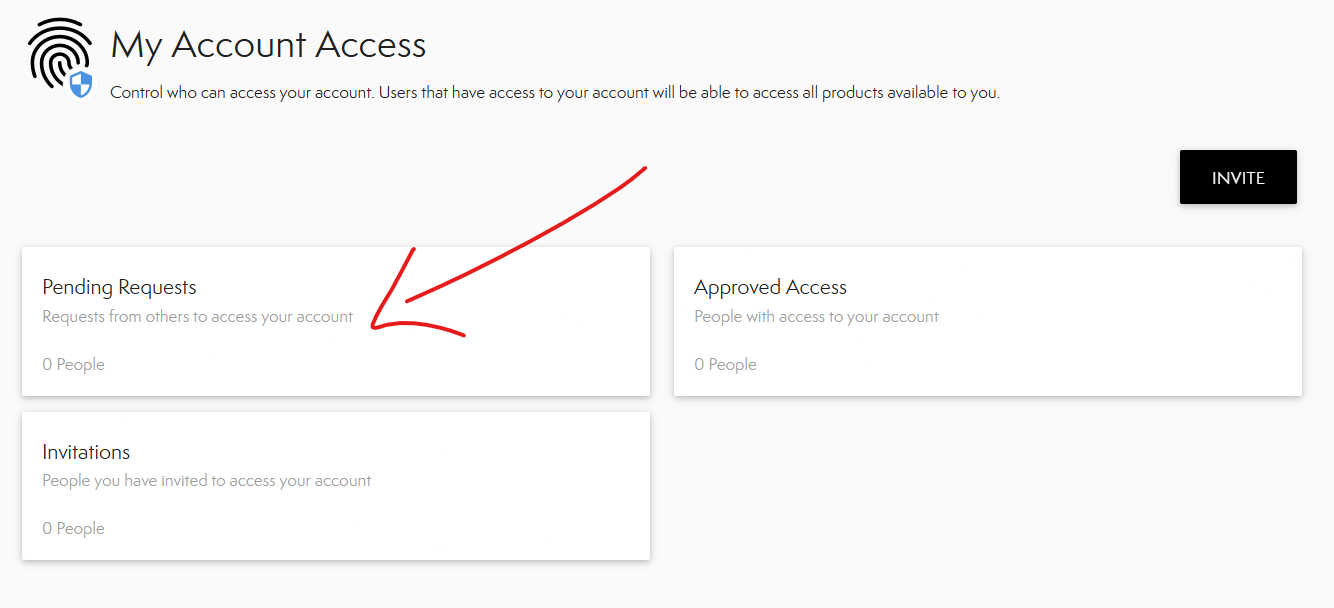Viewport: 1334px width, 608px height.
Task: Click "People you have invited" description text
Action: [x=206, y=481]
